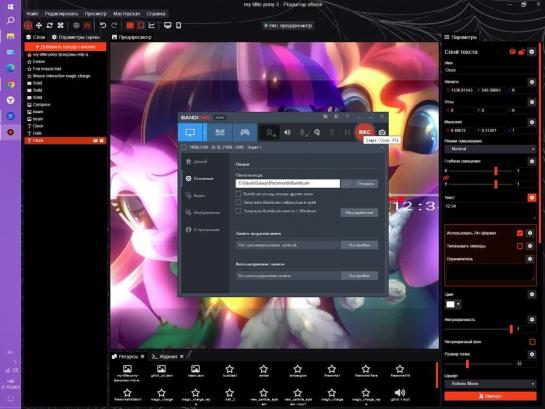Open the Редактировать menu

point(62,14)
